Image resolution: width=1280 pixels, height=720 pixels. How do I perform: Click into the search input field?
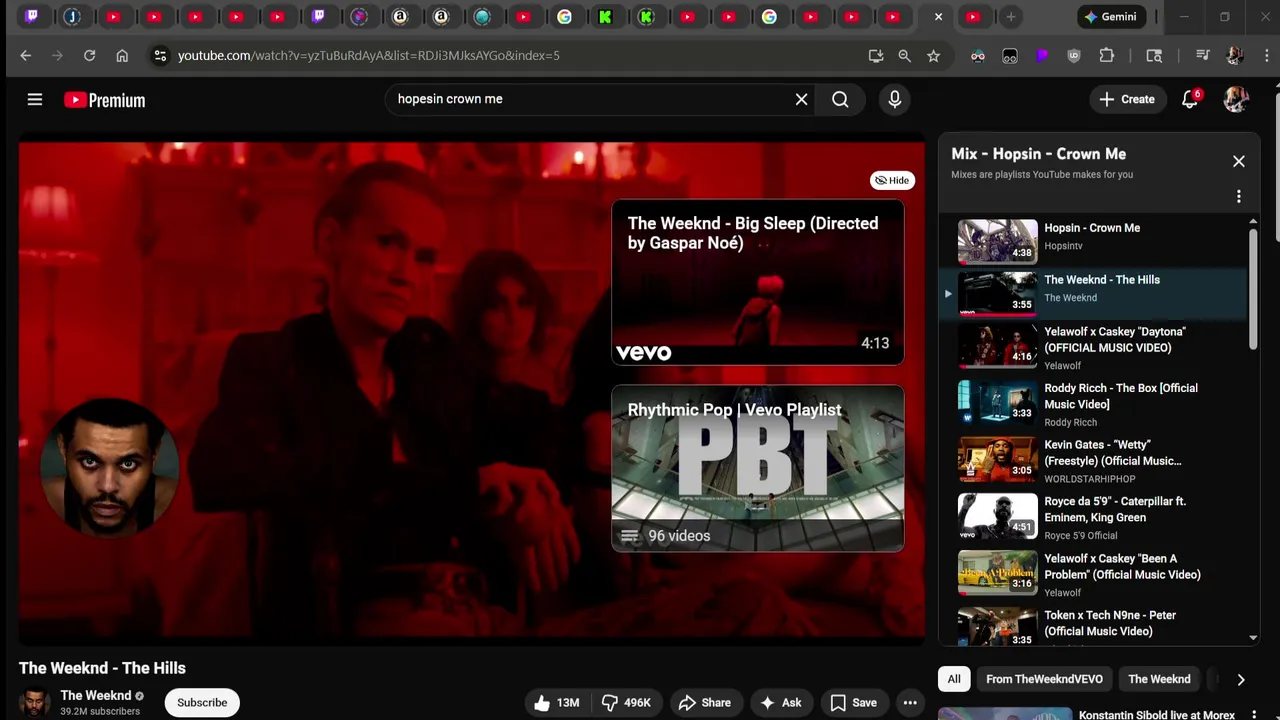pos(590,99)
